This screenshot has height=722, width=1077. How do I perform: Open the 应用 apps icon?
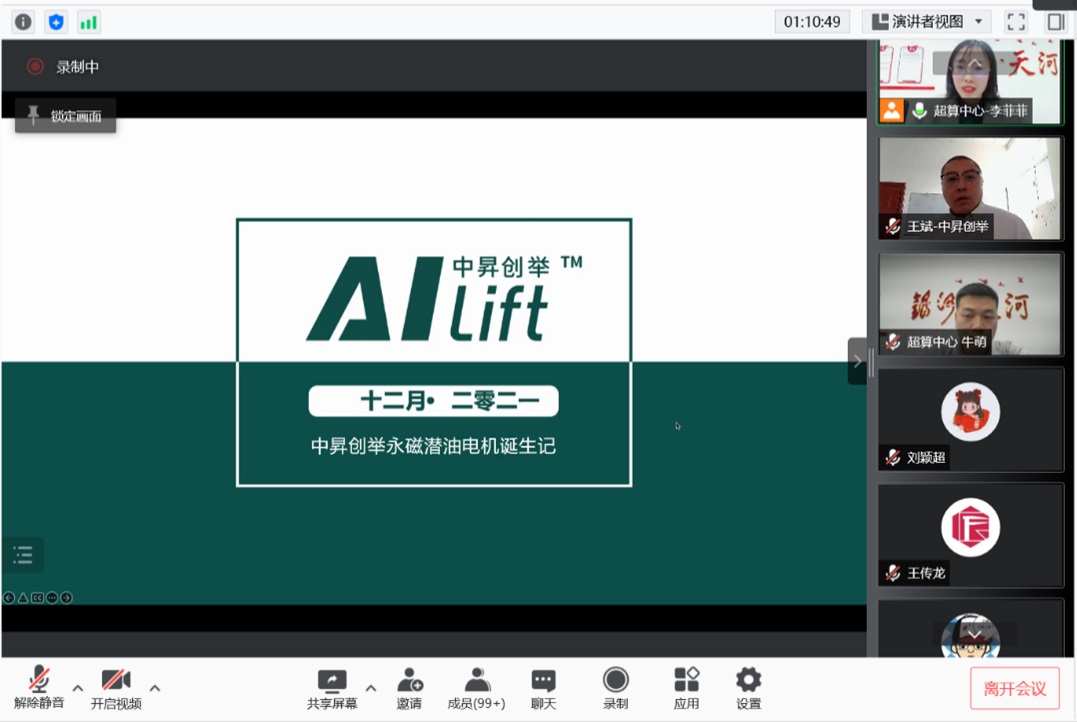pyautogui.click(x=686, y=688)
